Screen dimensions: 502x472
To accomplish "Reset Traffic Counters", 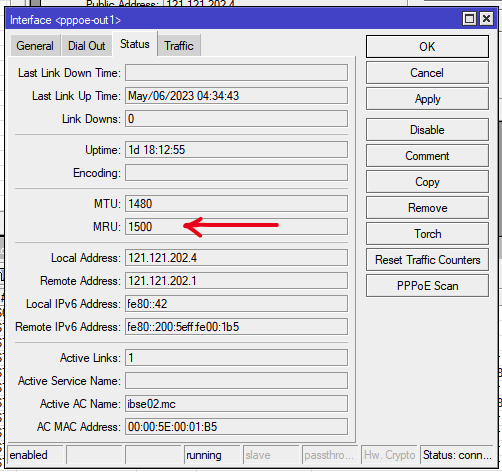I will [x=427, y=260].
